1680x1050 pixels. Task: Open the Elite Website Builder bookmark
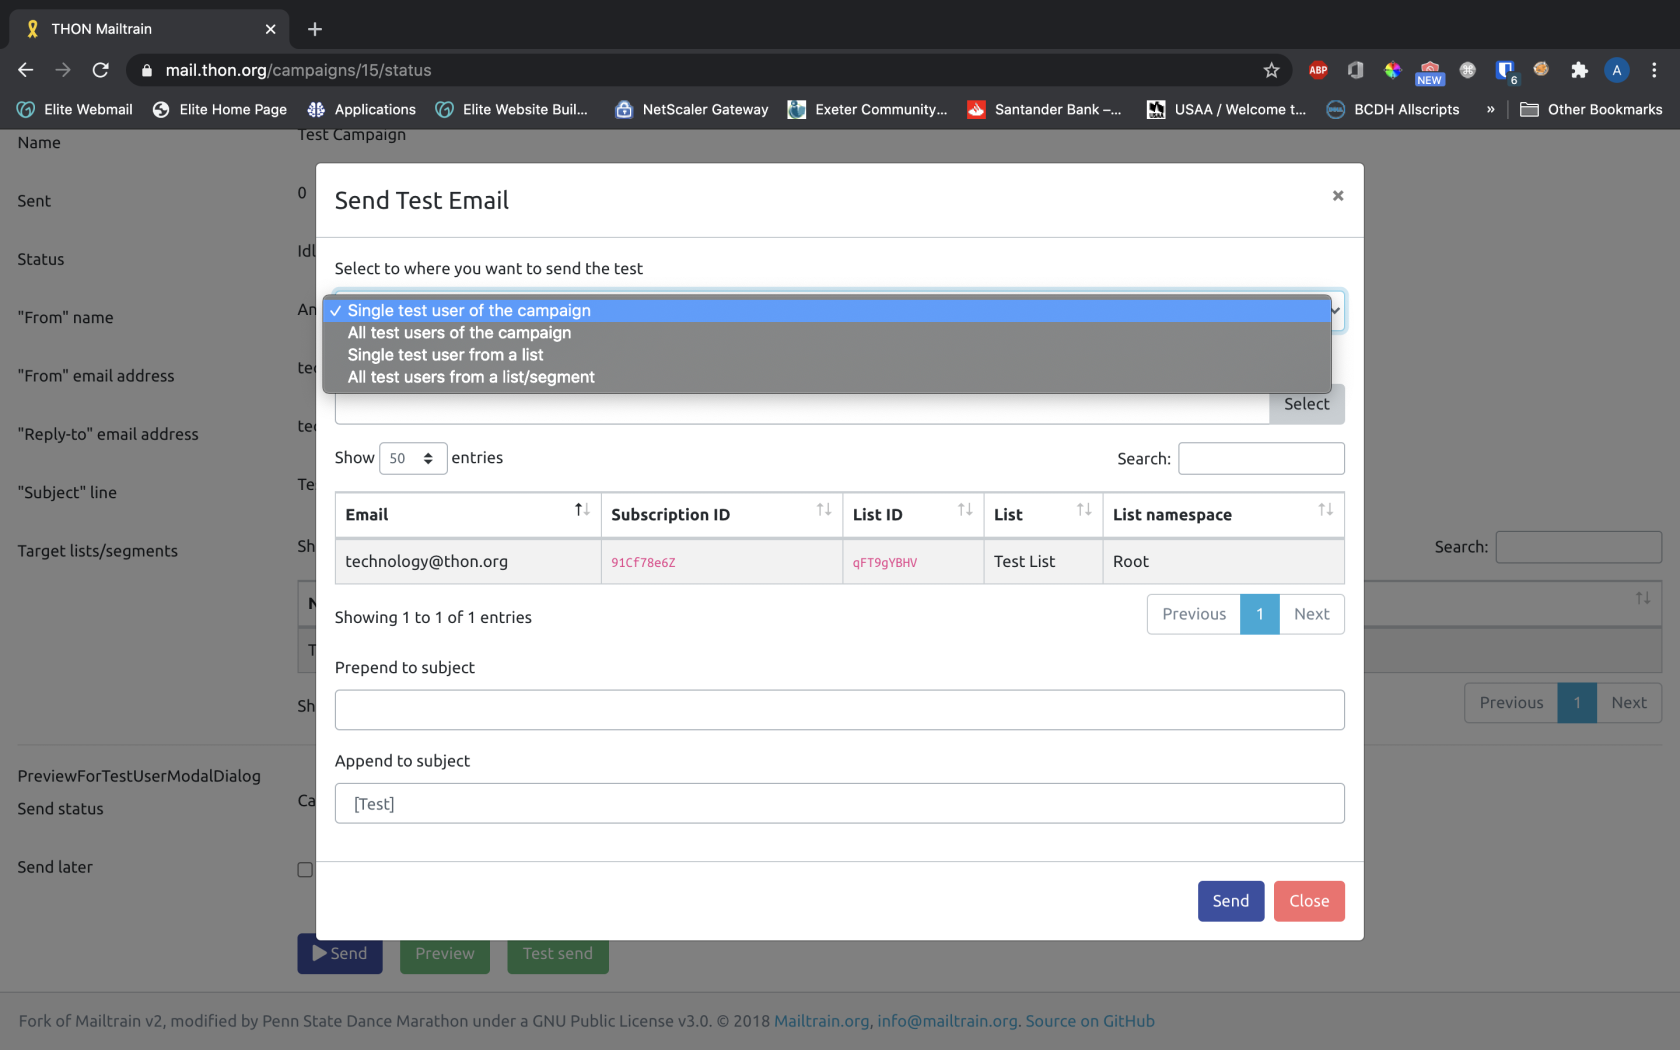[512, 109]
